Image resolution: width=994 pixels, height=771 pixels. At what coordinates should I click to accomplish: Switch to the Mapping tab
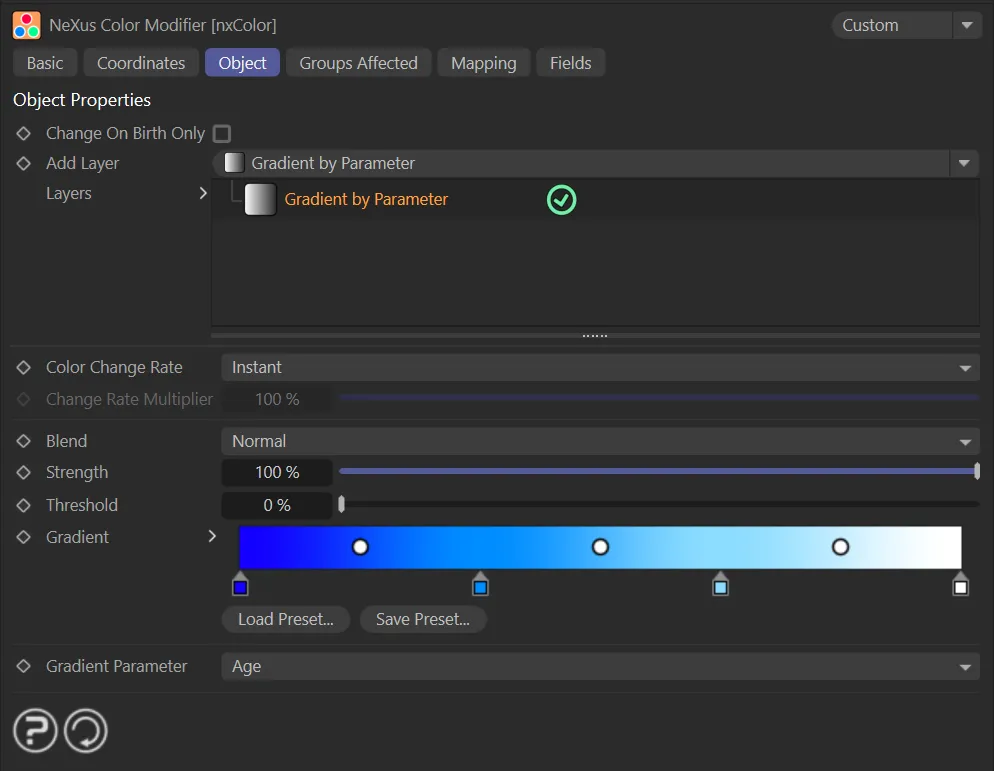pyautogui.click(x=483, y=63)
